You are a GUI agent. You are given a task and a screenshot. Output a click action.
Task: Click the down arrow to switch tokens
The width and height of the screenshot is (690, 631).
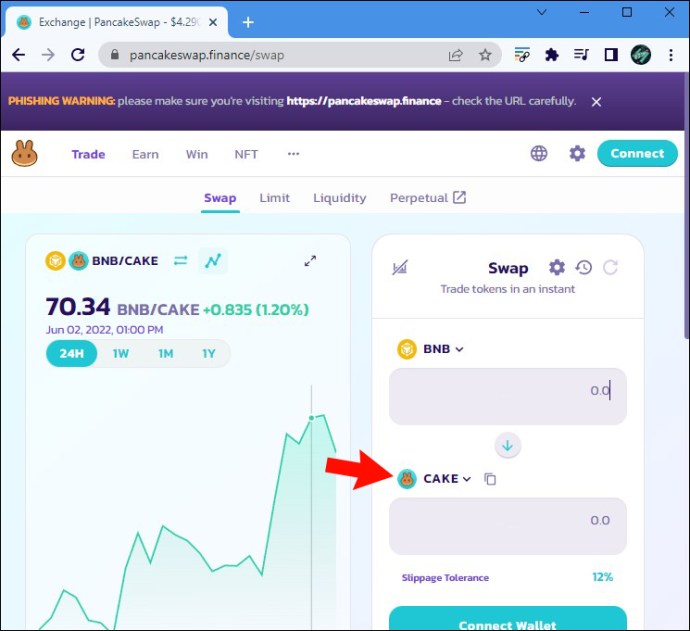tap(507, 446)
